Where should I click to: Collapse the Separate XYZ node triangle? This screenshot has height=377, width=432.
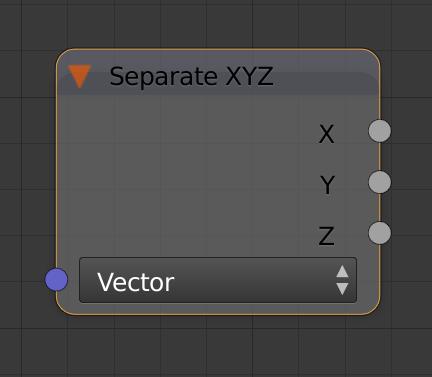79,76
